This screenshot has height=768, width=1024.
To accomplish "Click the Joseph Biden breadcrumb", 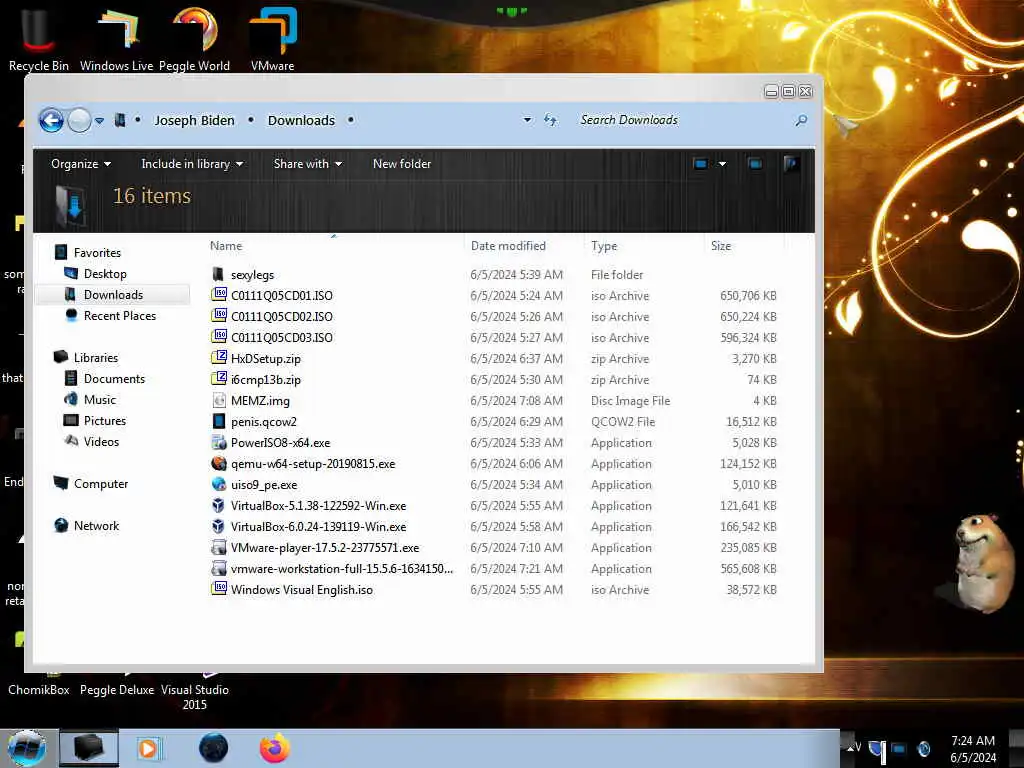I will pos(194,120).
